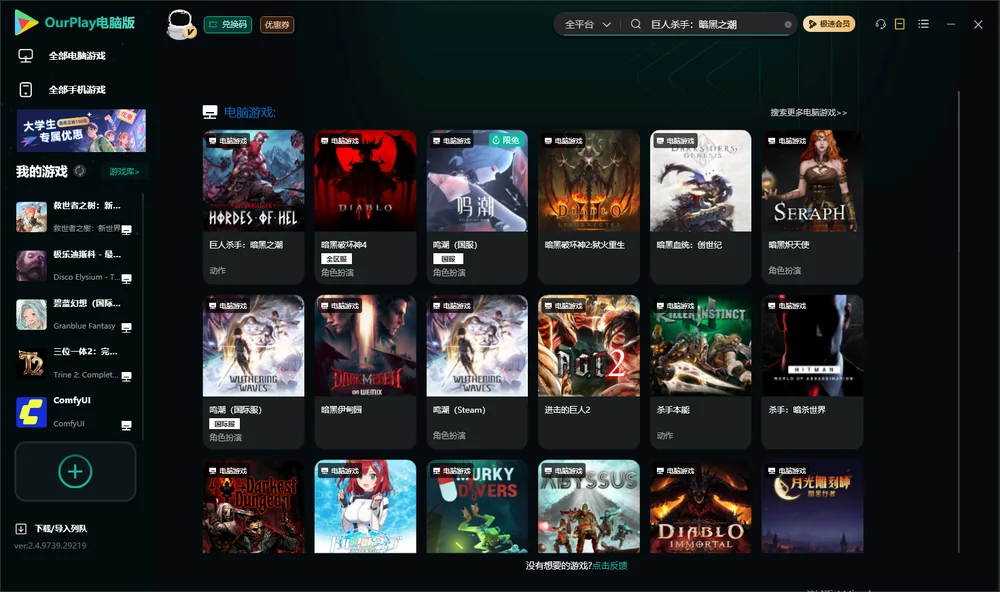Image resolution: width=1000 pixels, height=592 pixels.
Task: Open 杀手: 暗杀世界 Hitman card
Action: pos(812,371)
